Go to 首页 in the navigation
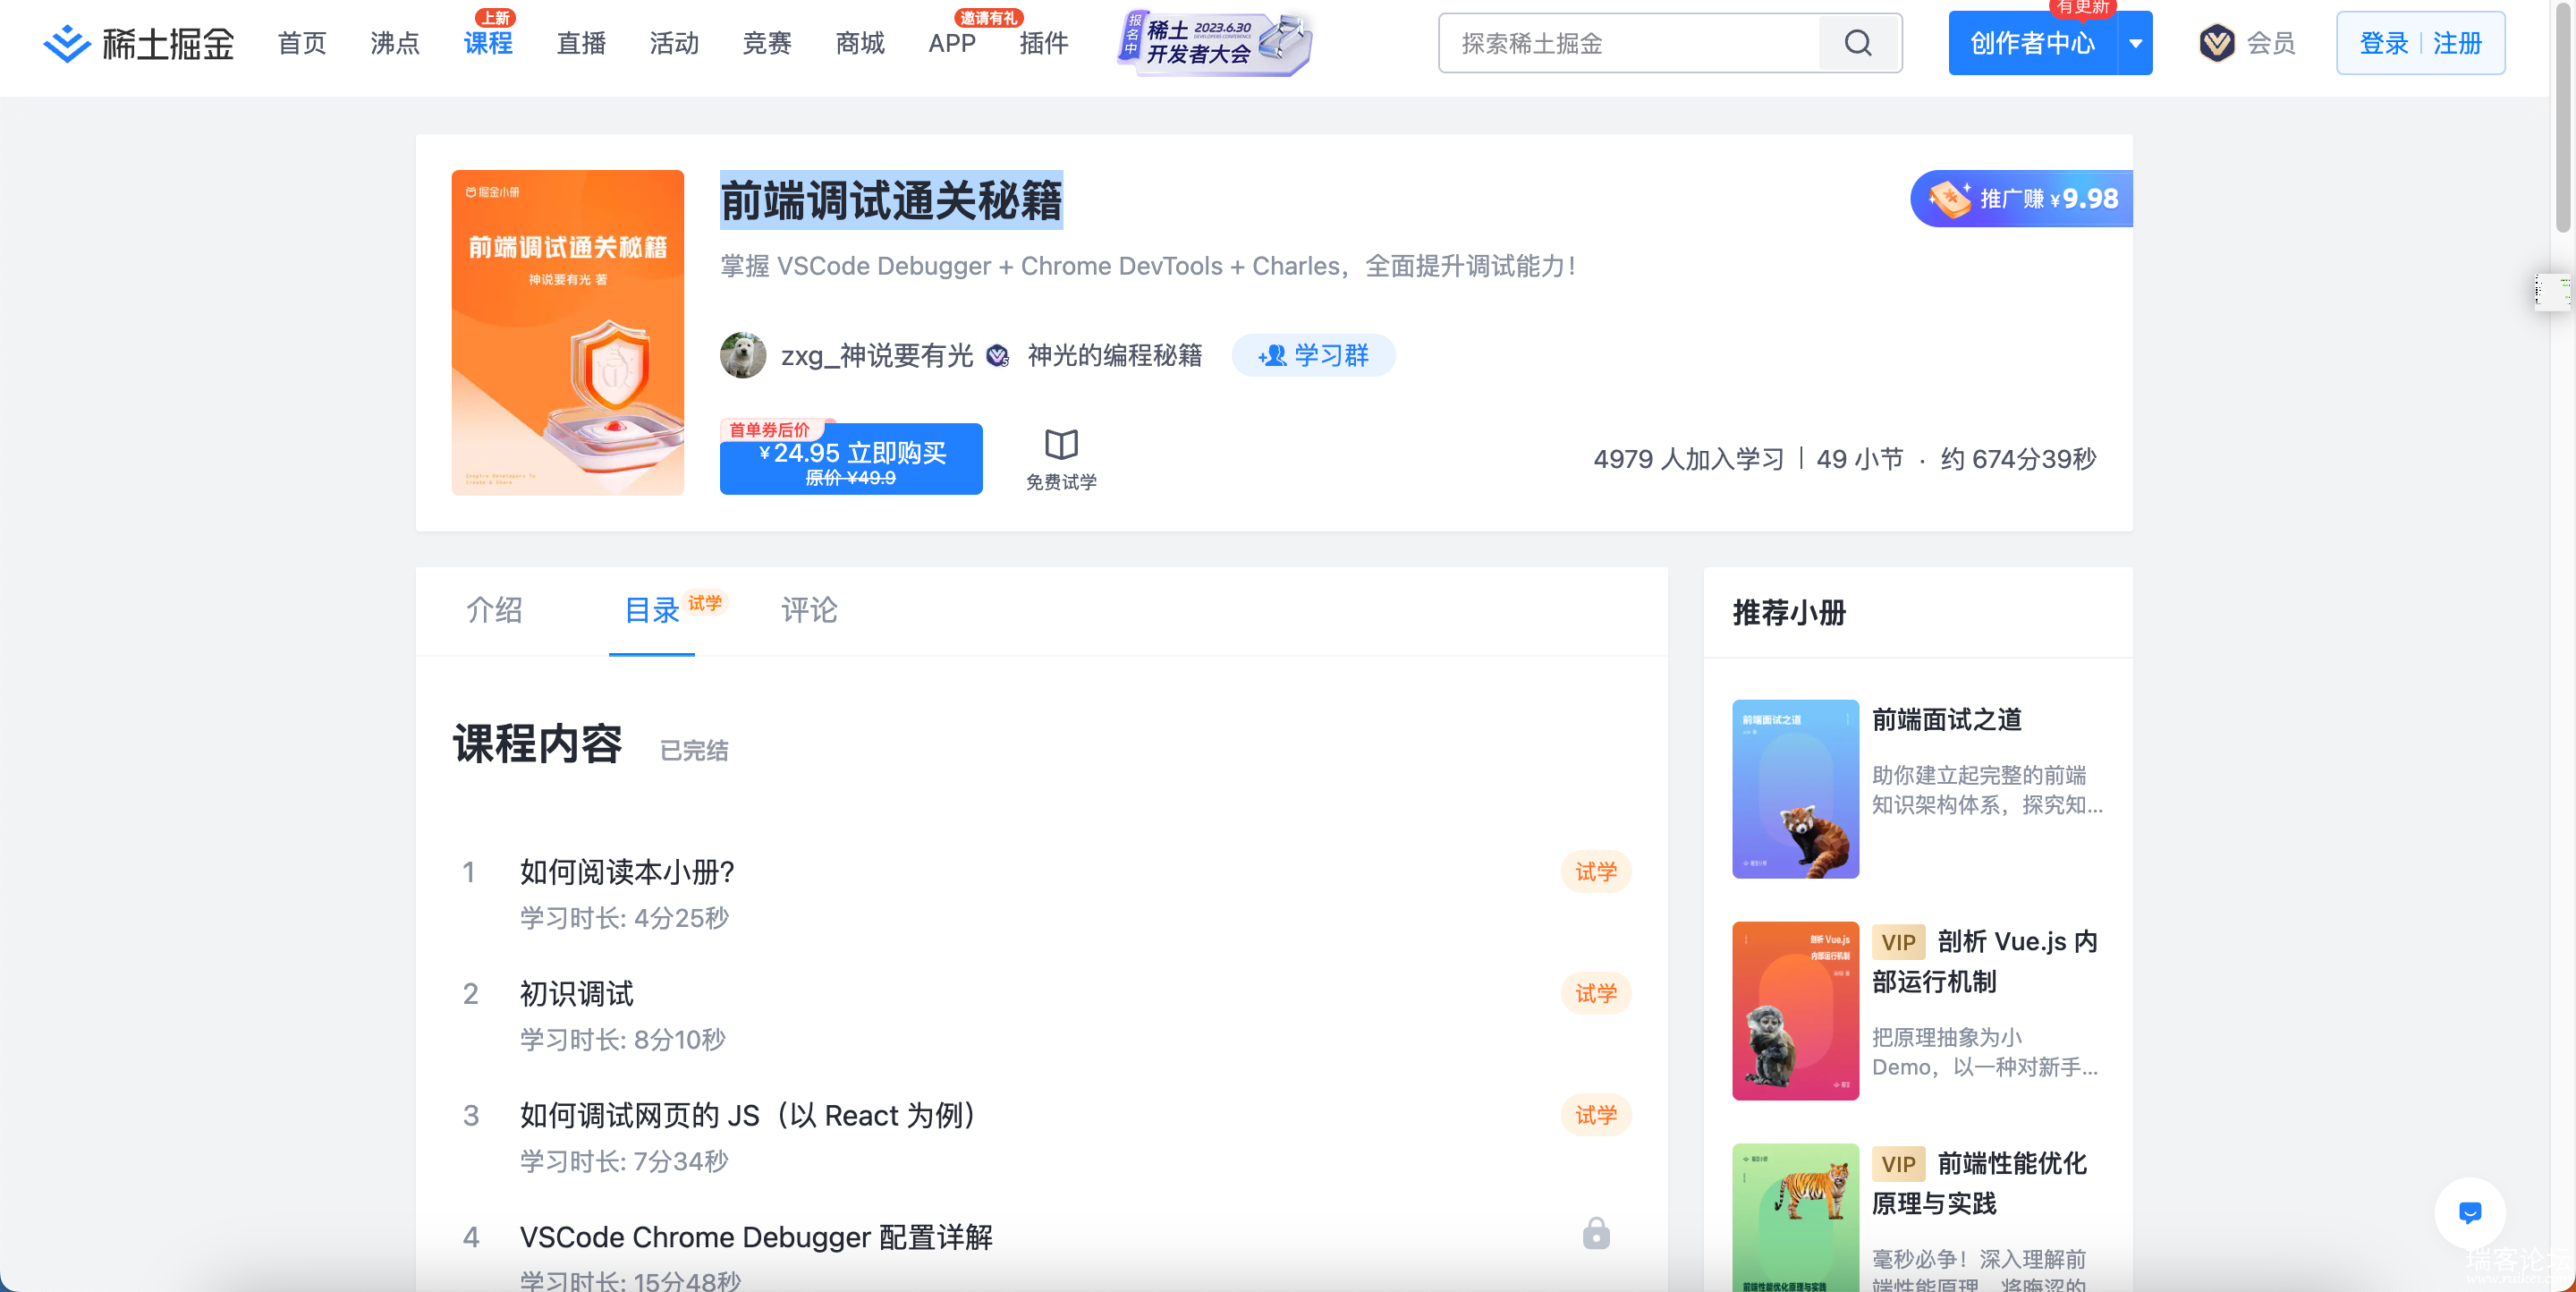 [x=302, y=43]
